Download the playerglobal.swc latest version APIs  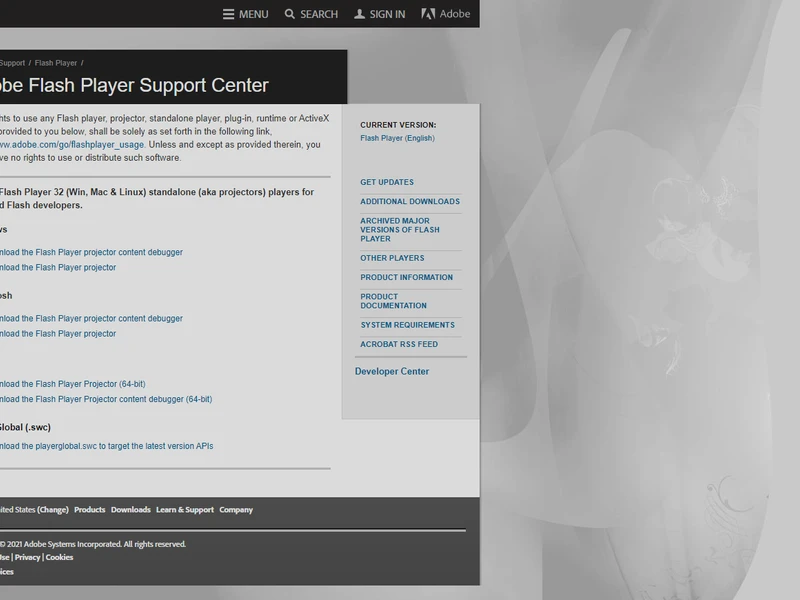pyautogui.click(x=107, y=446)
